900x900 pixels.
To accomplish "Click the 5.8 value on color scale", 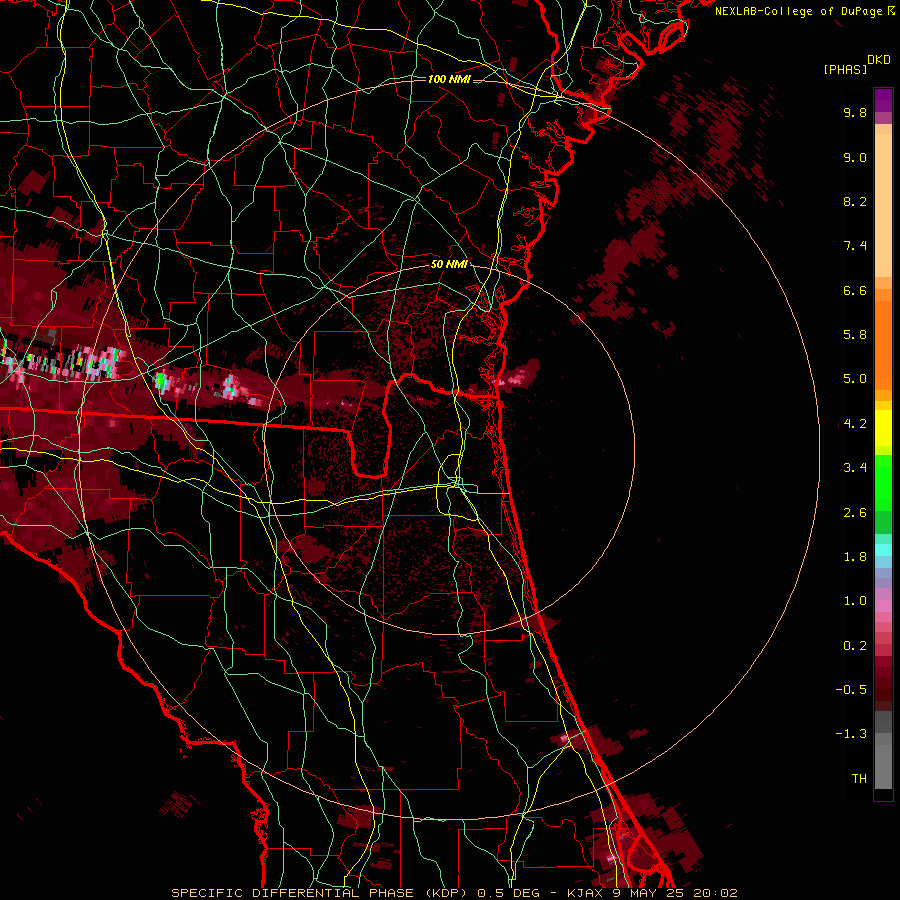I will 855,335.
